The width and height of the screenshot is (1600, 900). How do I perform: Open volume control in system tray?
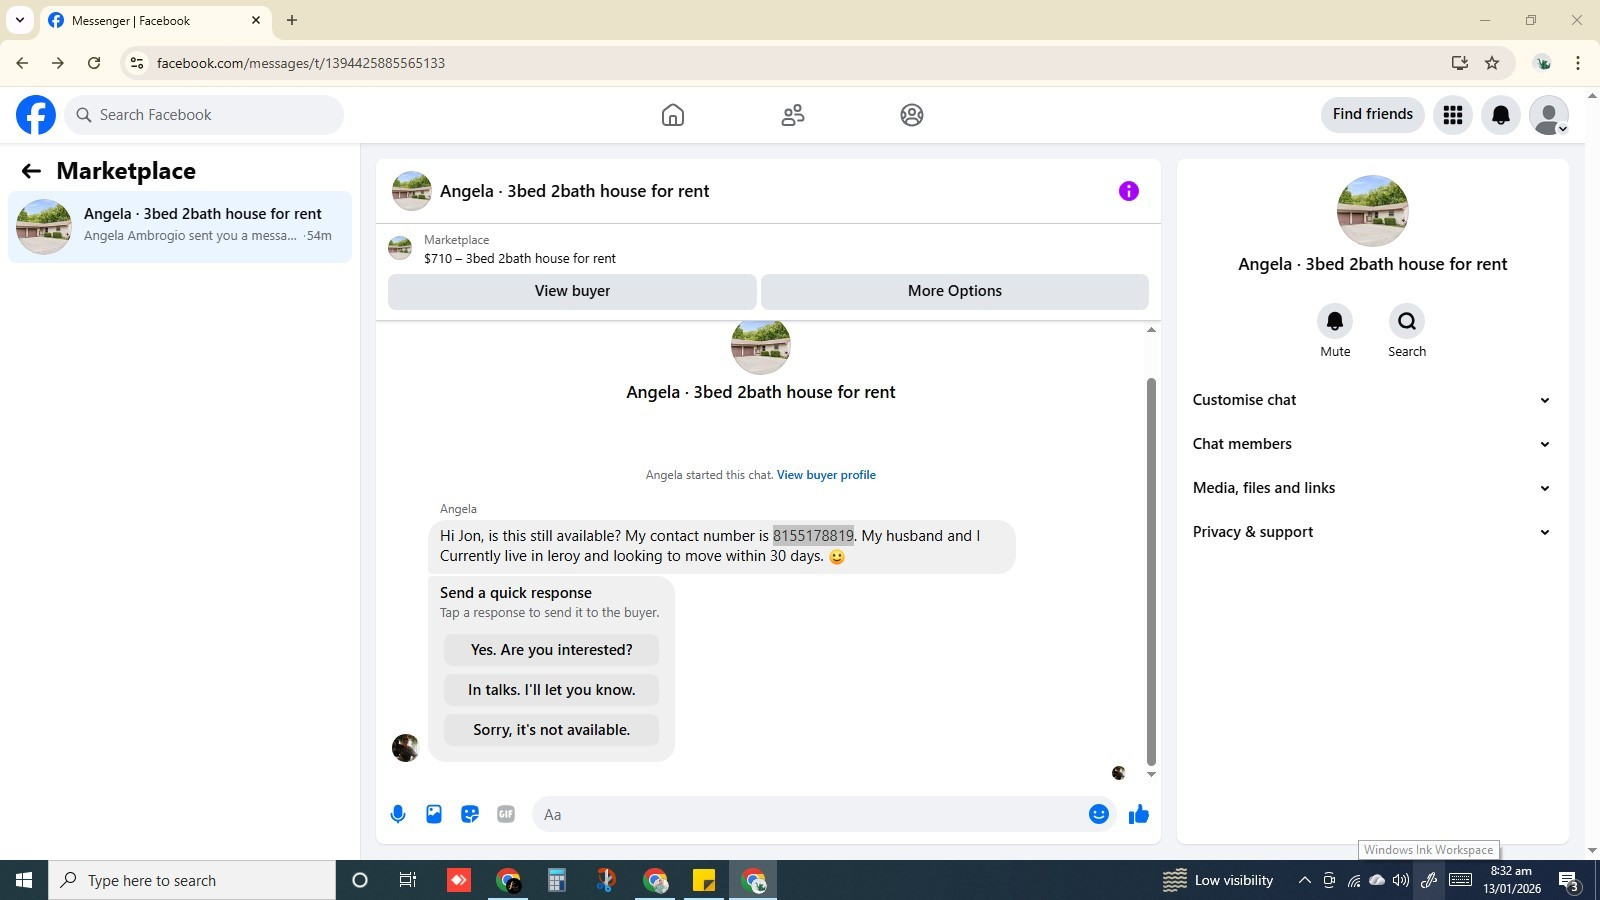point(1401,880)
